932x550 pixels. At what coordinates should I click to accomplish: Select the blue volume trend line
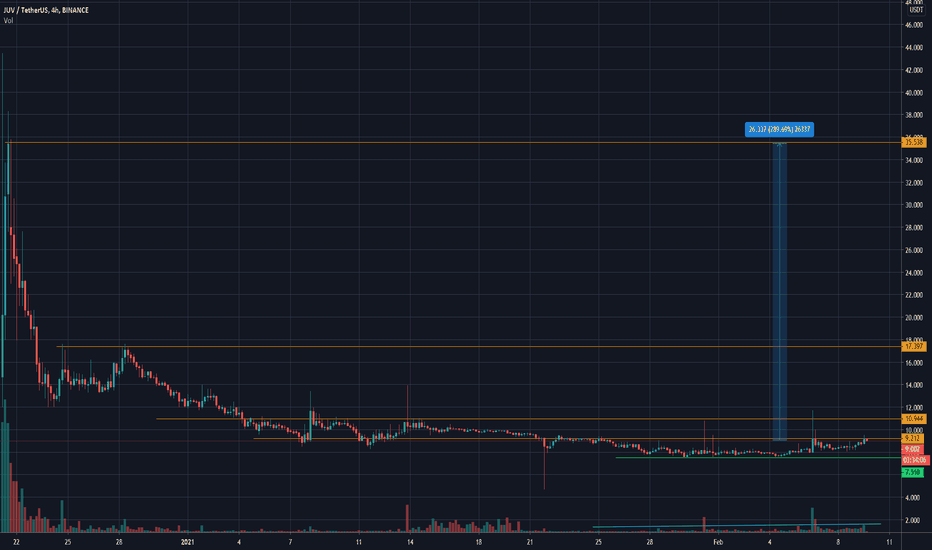point(737,525)
